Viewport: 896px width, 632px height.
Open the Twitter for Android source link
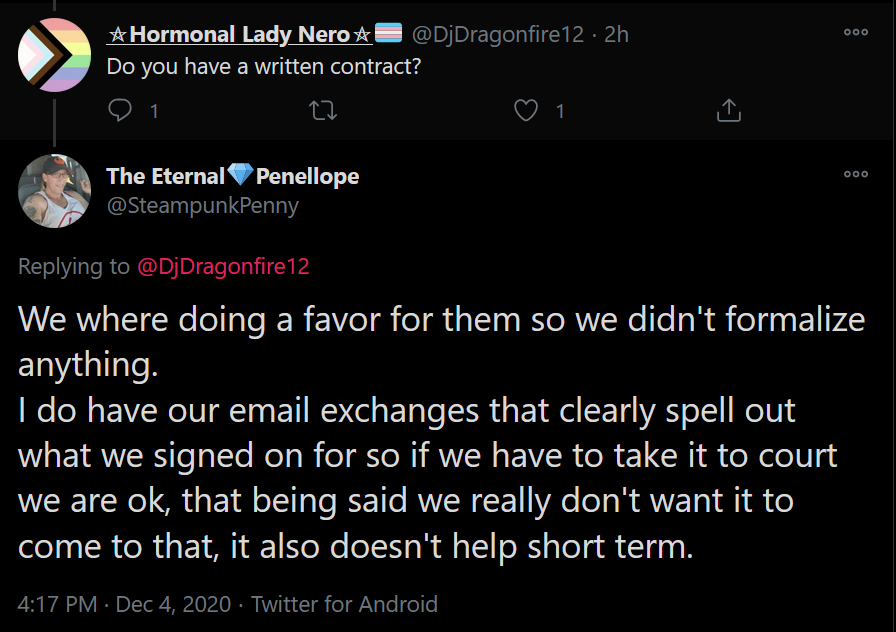pos(345,604)
